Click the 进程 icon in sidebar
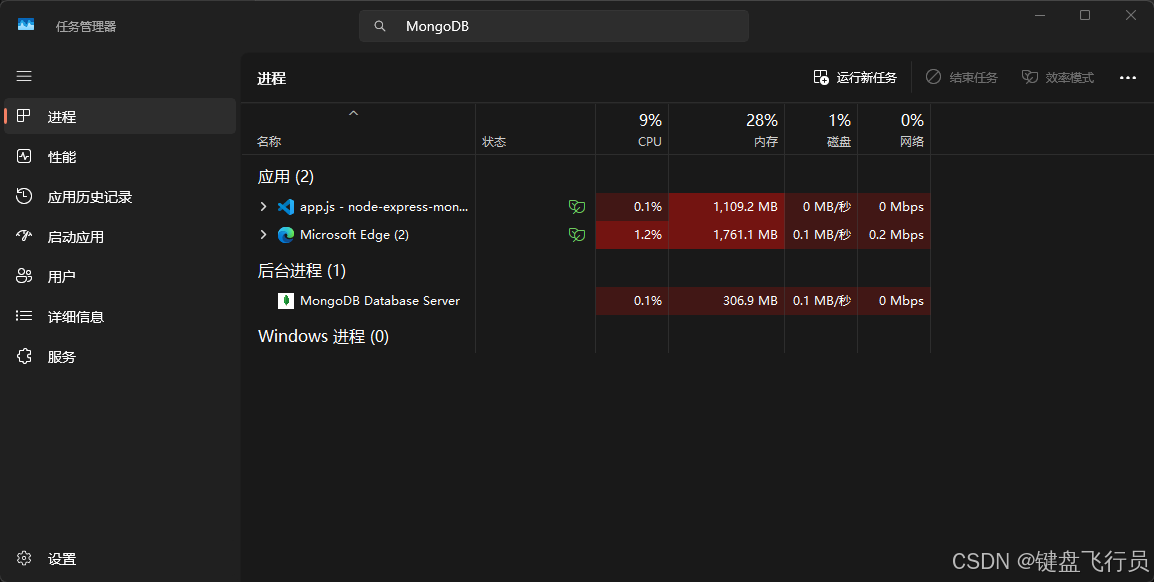The image size is (1154, 582). (24, 116)
